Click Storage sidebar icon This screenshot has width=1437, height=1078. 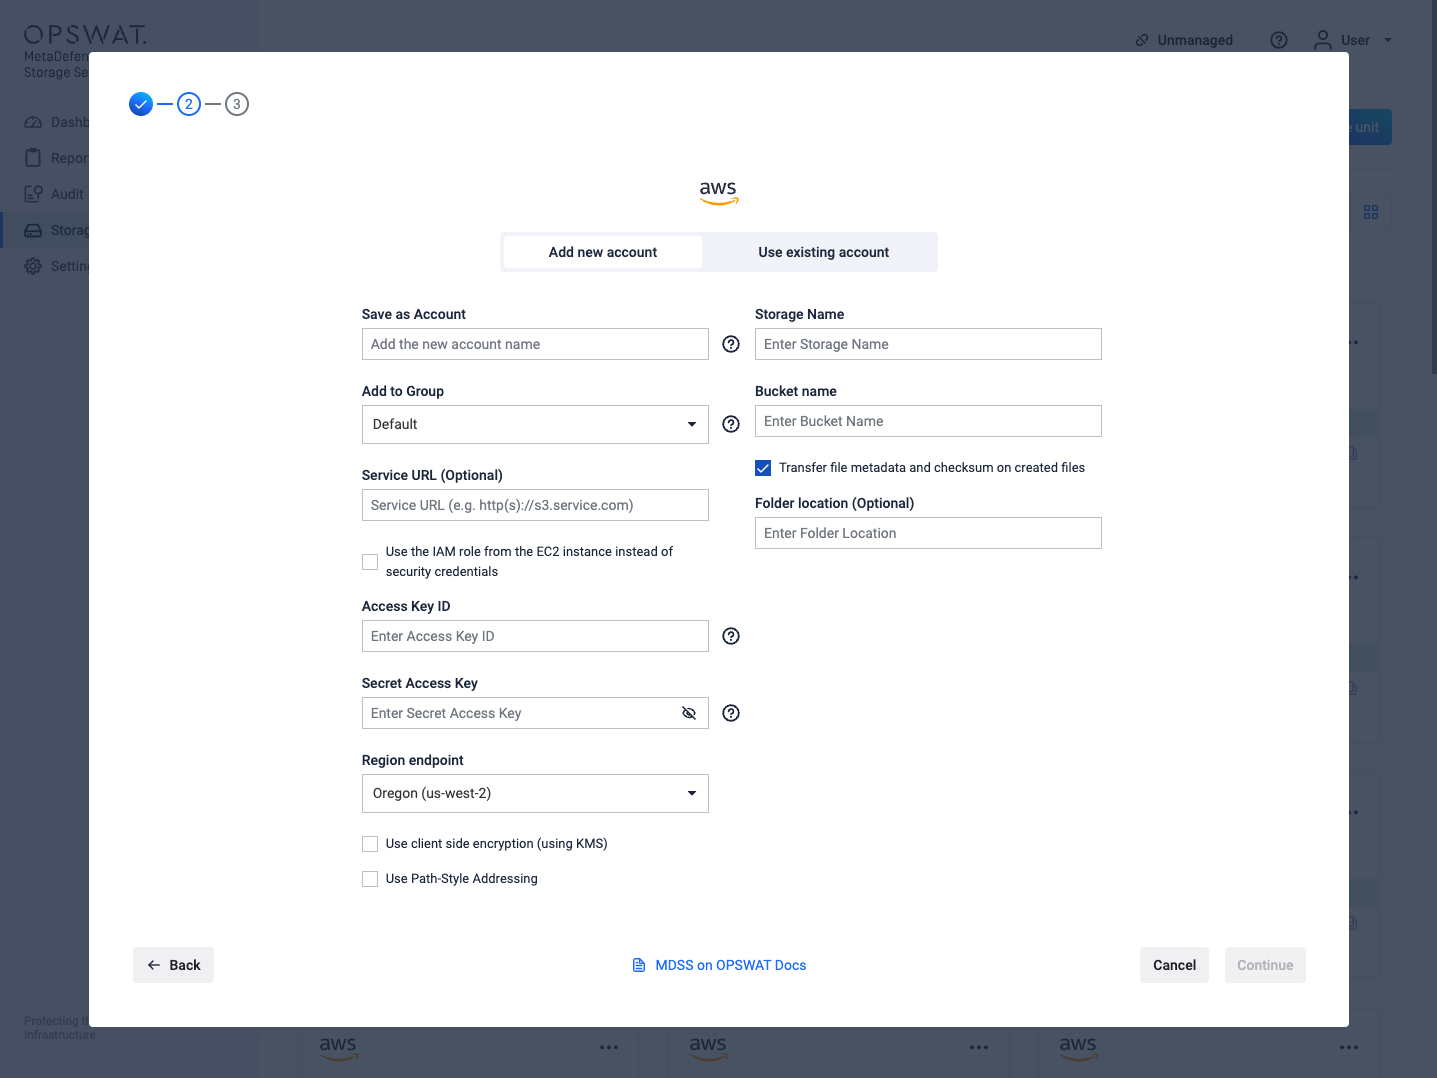coord(33,230)
